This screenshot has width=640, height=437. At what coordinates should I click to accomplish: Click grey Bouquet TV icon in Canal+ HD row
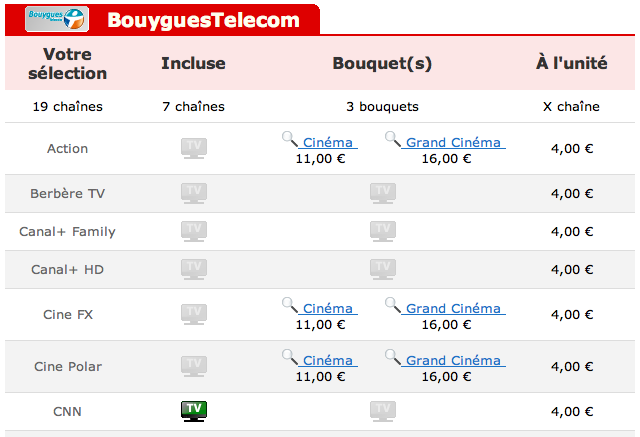383,269
